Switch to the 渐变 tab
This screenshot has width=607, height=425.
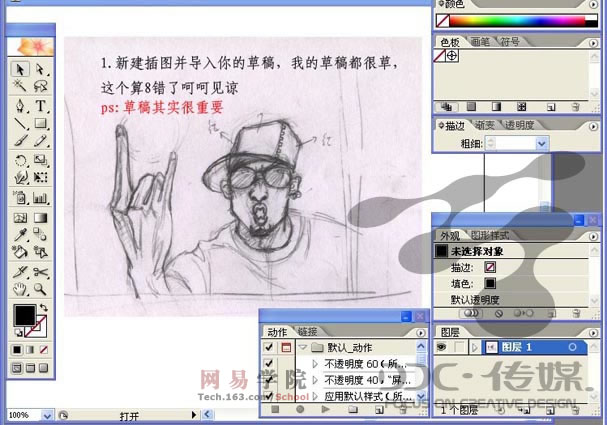coord(485,125)
